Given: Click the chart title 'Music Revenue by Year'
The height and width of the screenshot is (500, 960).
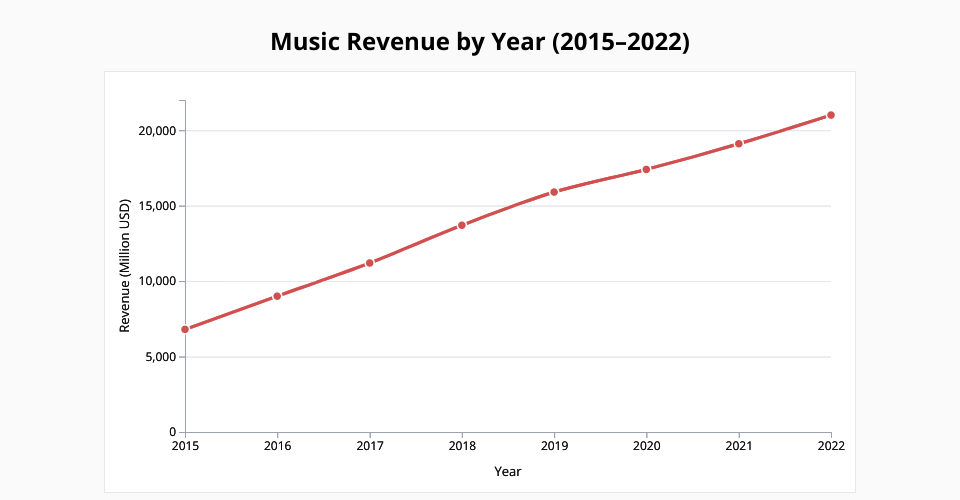Looking at the screenshot, I should (x=480, y=43).
